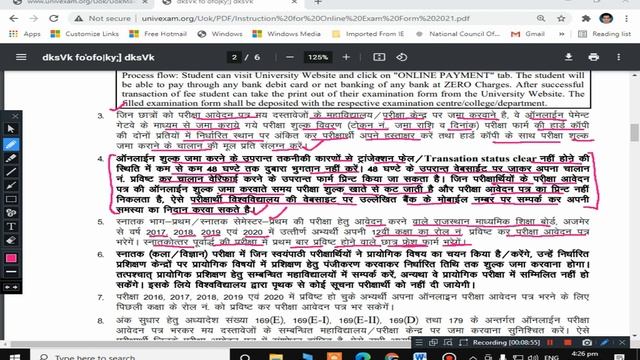This screenshot has width=640, height=360.
Task: Open the Windows bookmark
Action: pos(220,34)
